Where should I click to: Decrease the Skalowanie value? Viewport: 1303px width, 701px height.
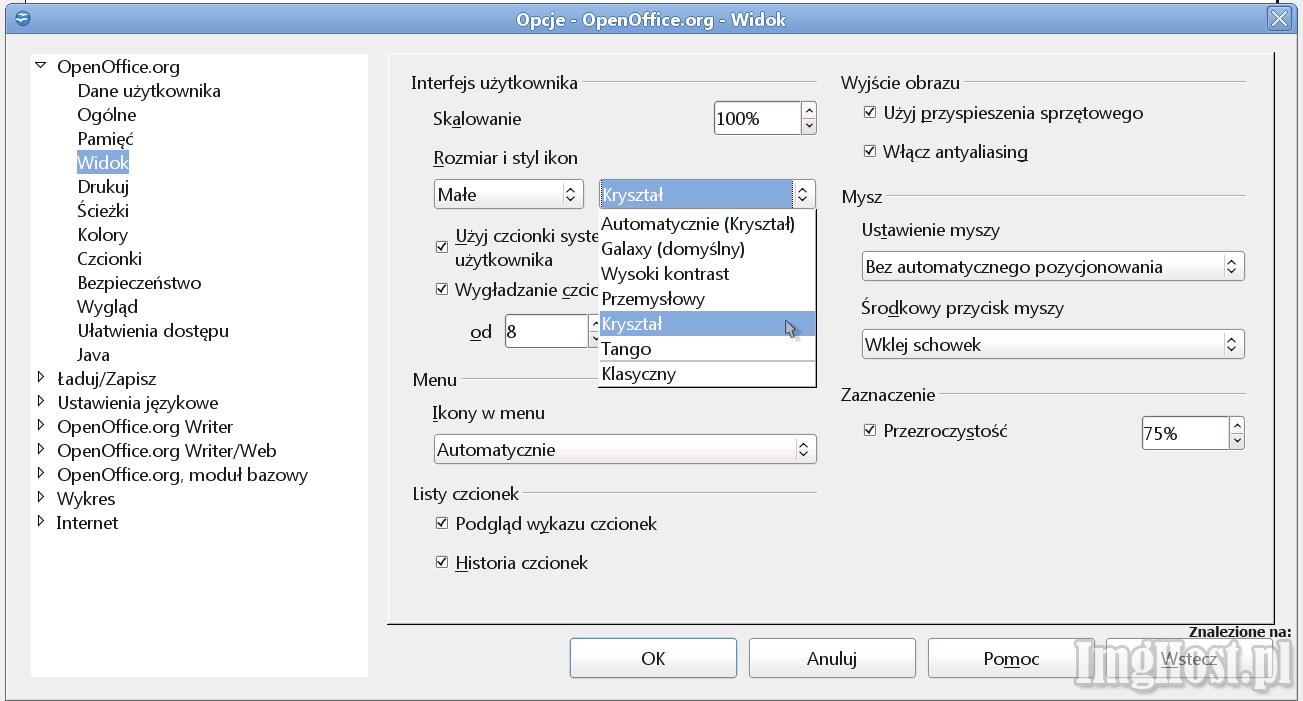(809, 126)
